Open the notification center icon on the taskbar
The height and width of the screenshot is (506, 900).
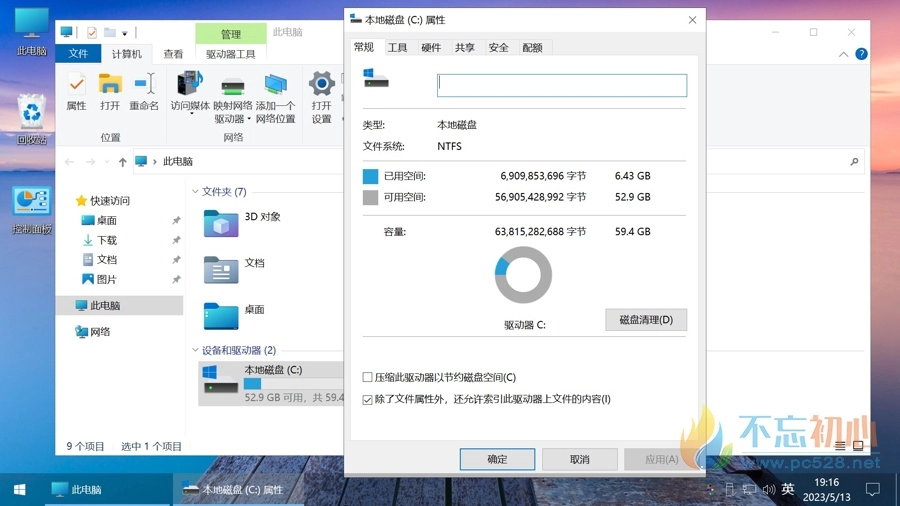(872, 489)
